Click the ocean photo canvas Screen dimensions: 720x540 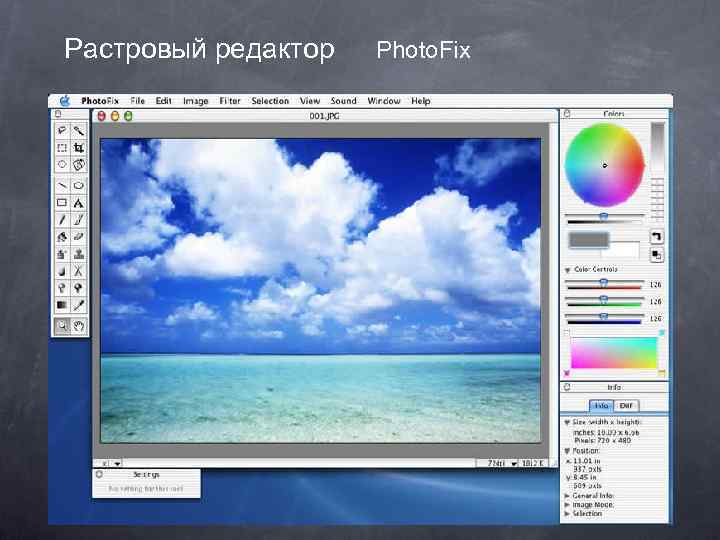pos(321,290)
